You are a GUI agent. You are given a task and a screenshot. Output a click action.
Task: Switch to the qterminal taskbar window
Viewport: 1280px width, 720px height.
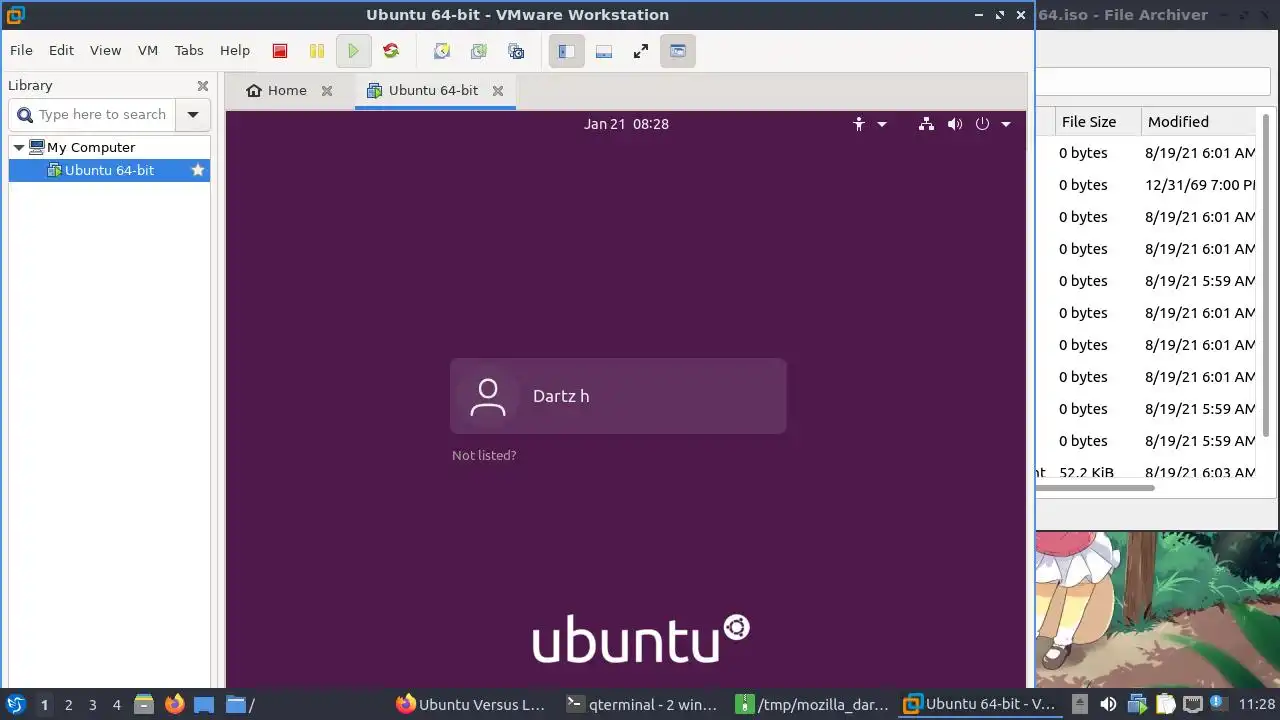(641, 705)
